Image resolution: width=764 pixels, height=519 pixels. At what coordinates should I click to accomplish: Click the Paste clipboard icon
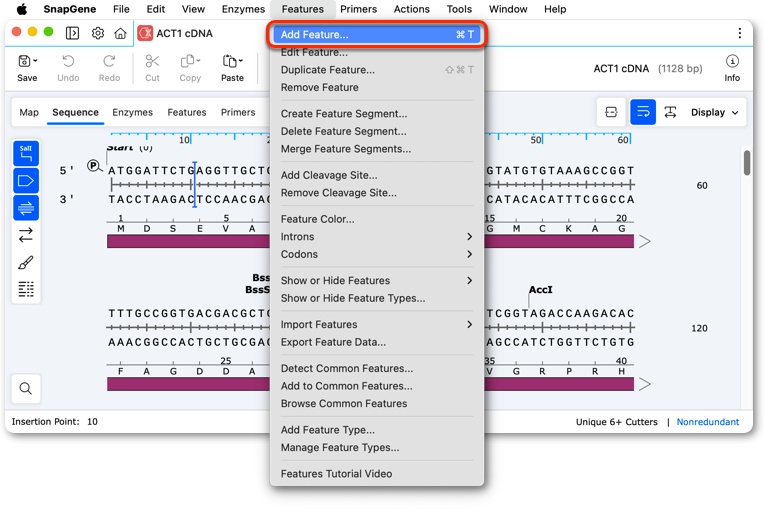click(x=229, y=61)
